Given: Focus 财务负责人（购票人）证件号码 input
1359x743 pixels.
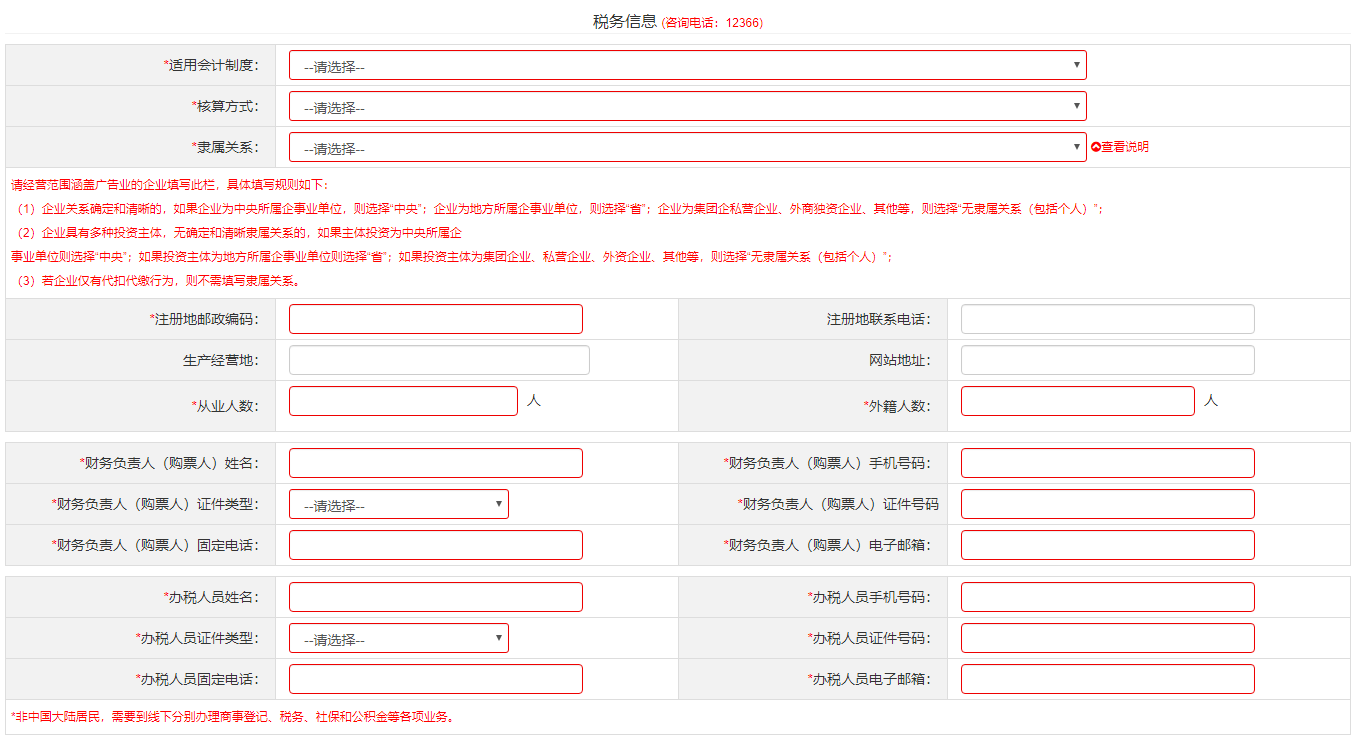Looking at the screenshot, I should 1107,505.
